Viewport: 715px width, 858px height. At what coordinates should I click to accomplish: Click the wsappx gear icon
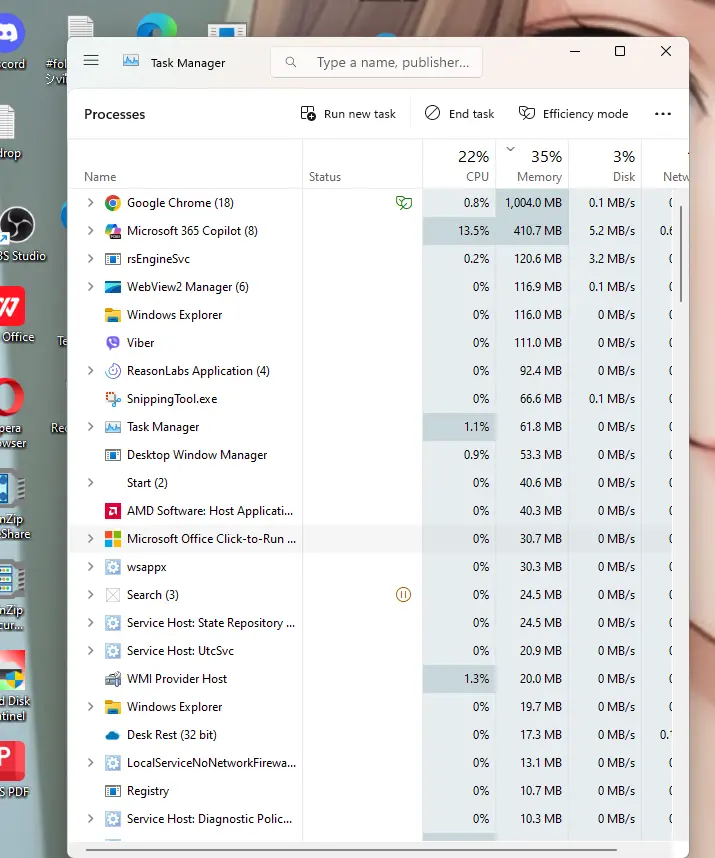tap(113, 567)
